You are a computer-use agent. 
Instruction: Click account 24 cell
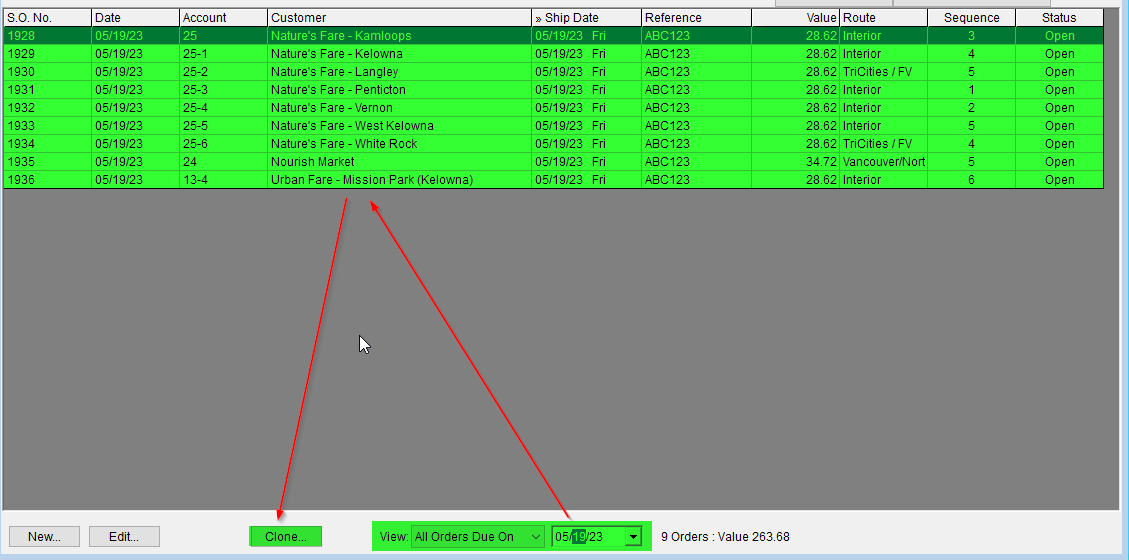pos(223,161)
